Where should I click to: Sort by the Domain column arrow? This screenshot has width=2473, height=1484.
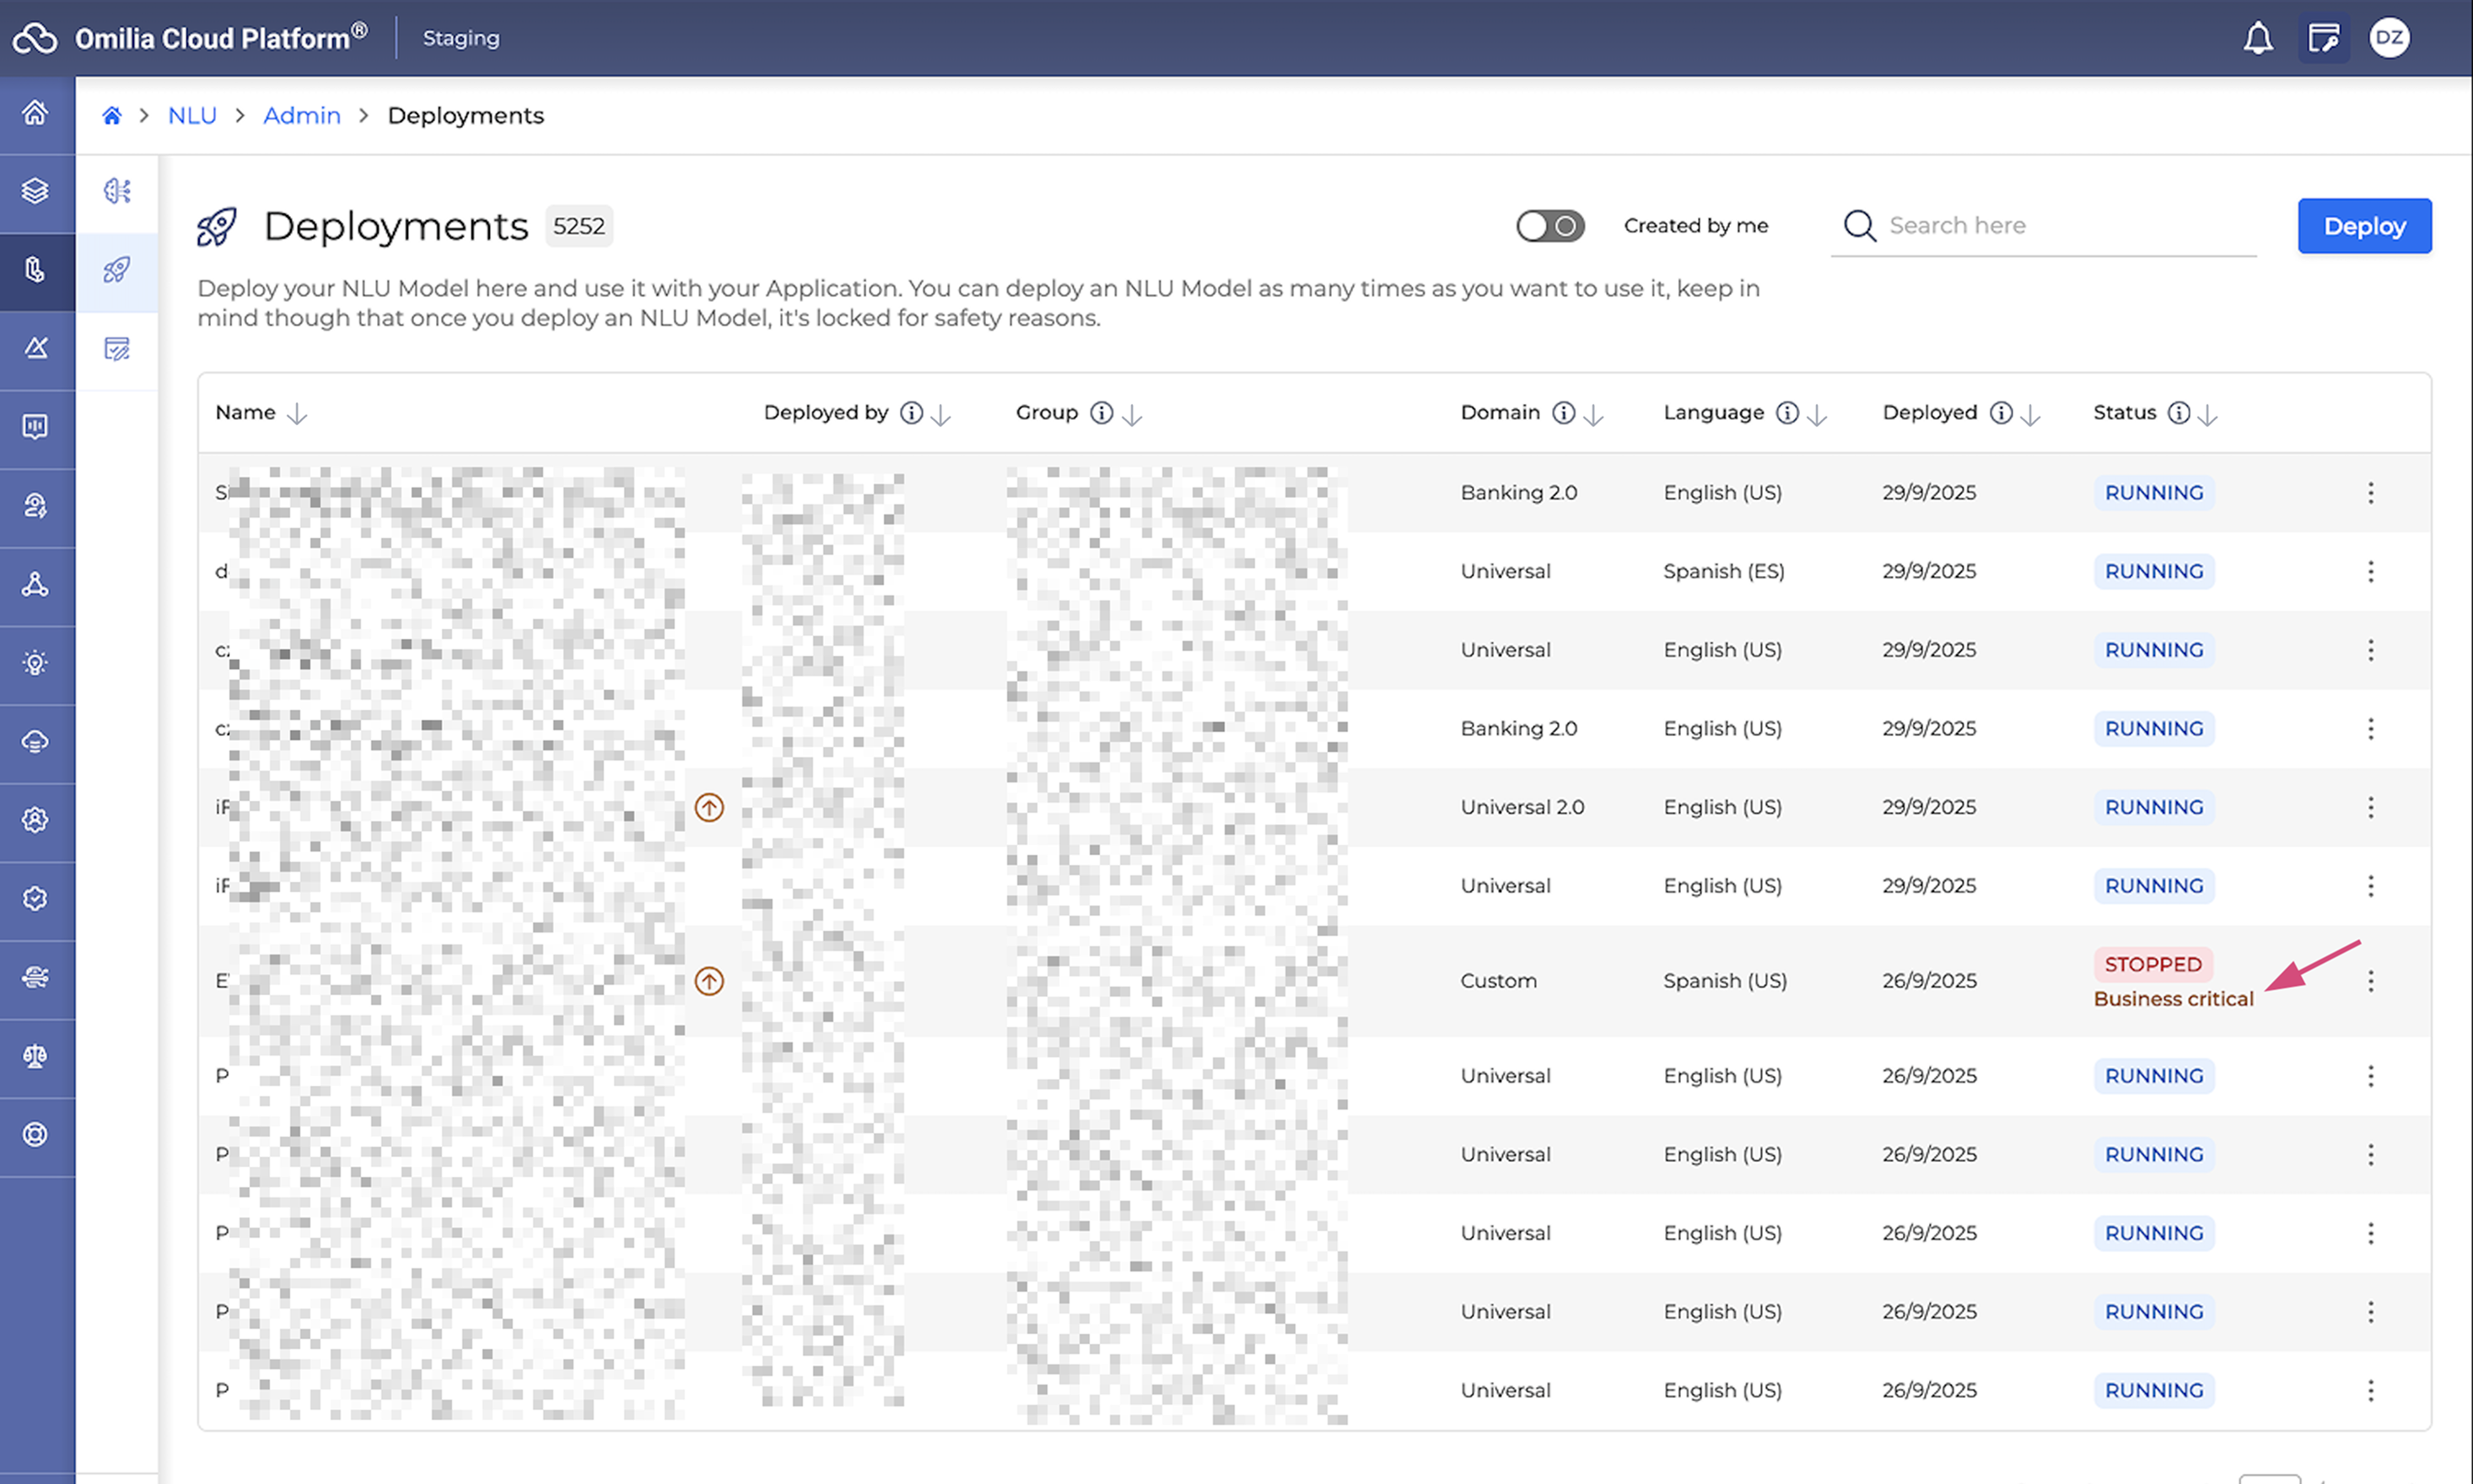(1594, 415)
